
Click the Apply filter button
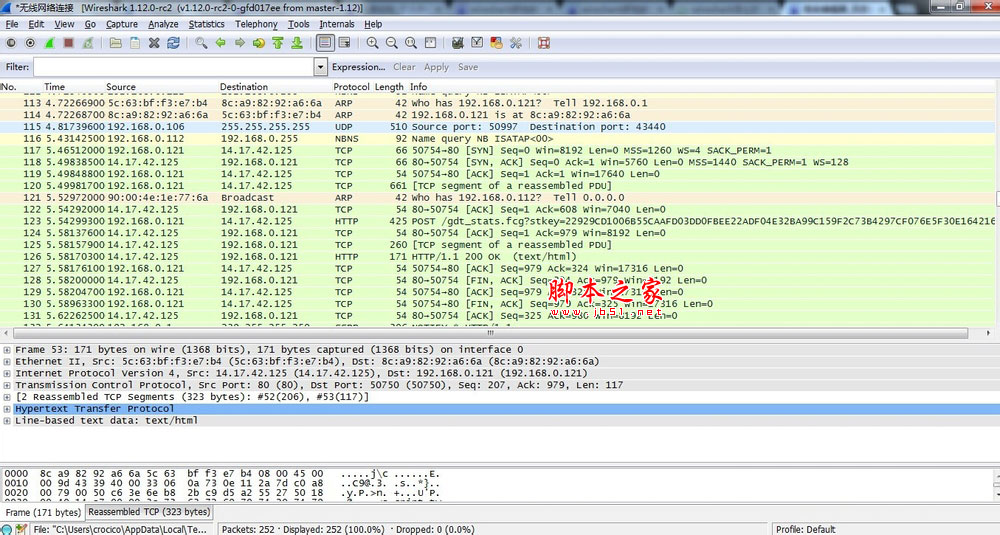[x=436, y=67]
